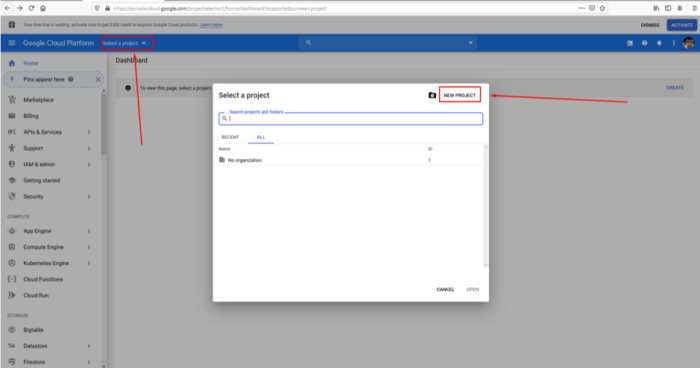Click the Kubernetes Engine icon
The width and height of the screenshot is (700, 368).
point(12,263)
